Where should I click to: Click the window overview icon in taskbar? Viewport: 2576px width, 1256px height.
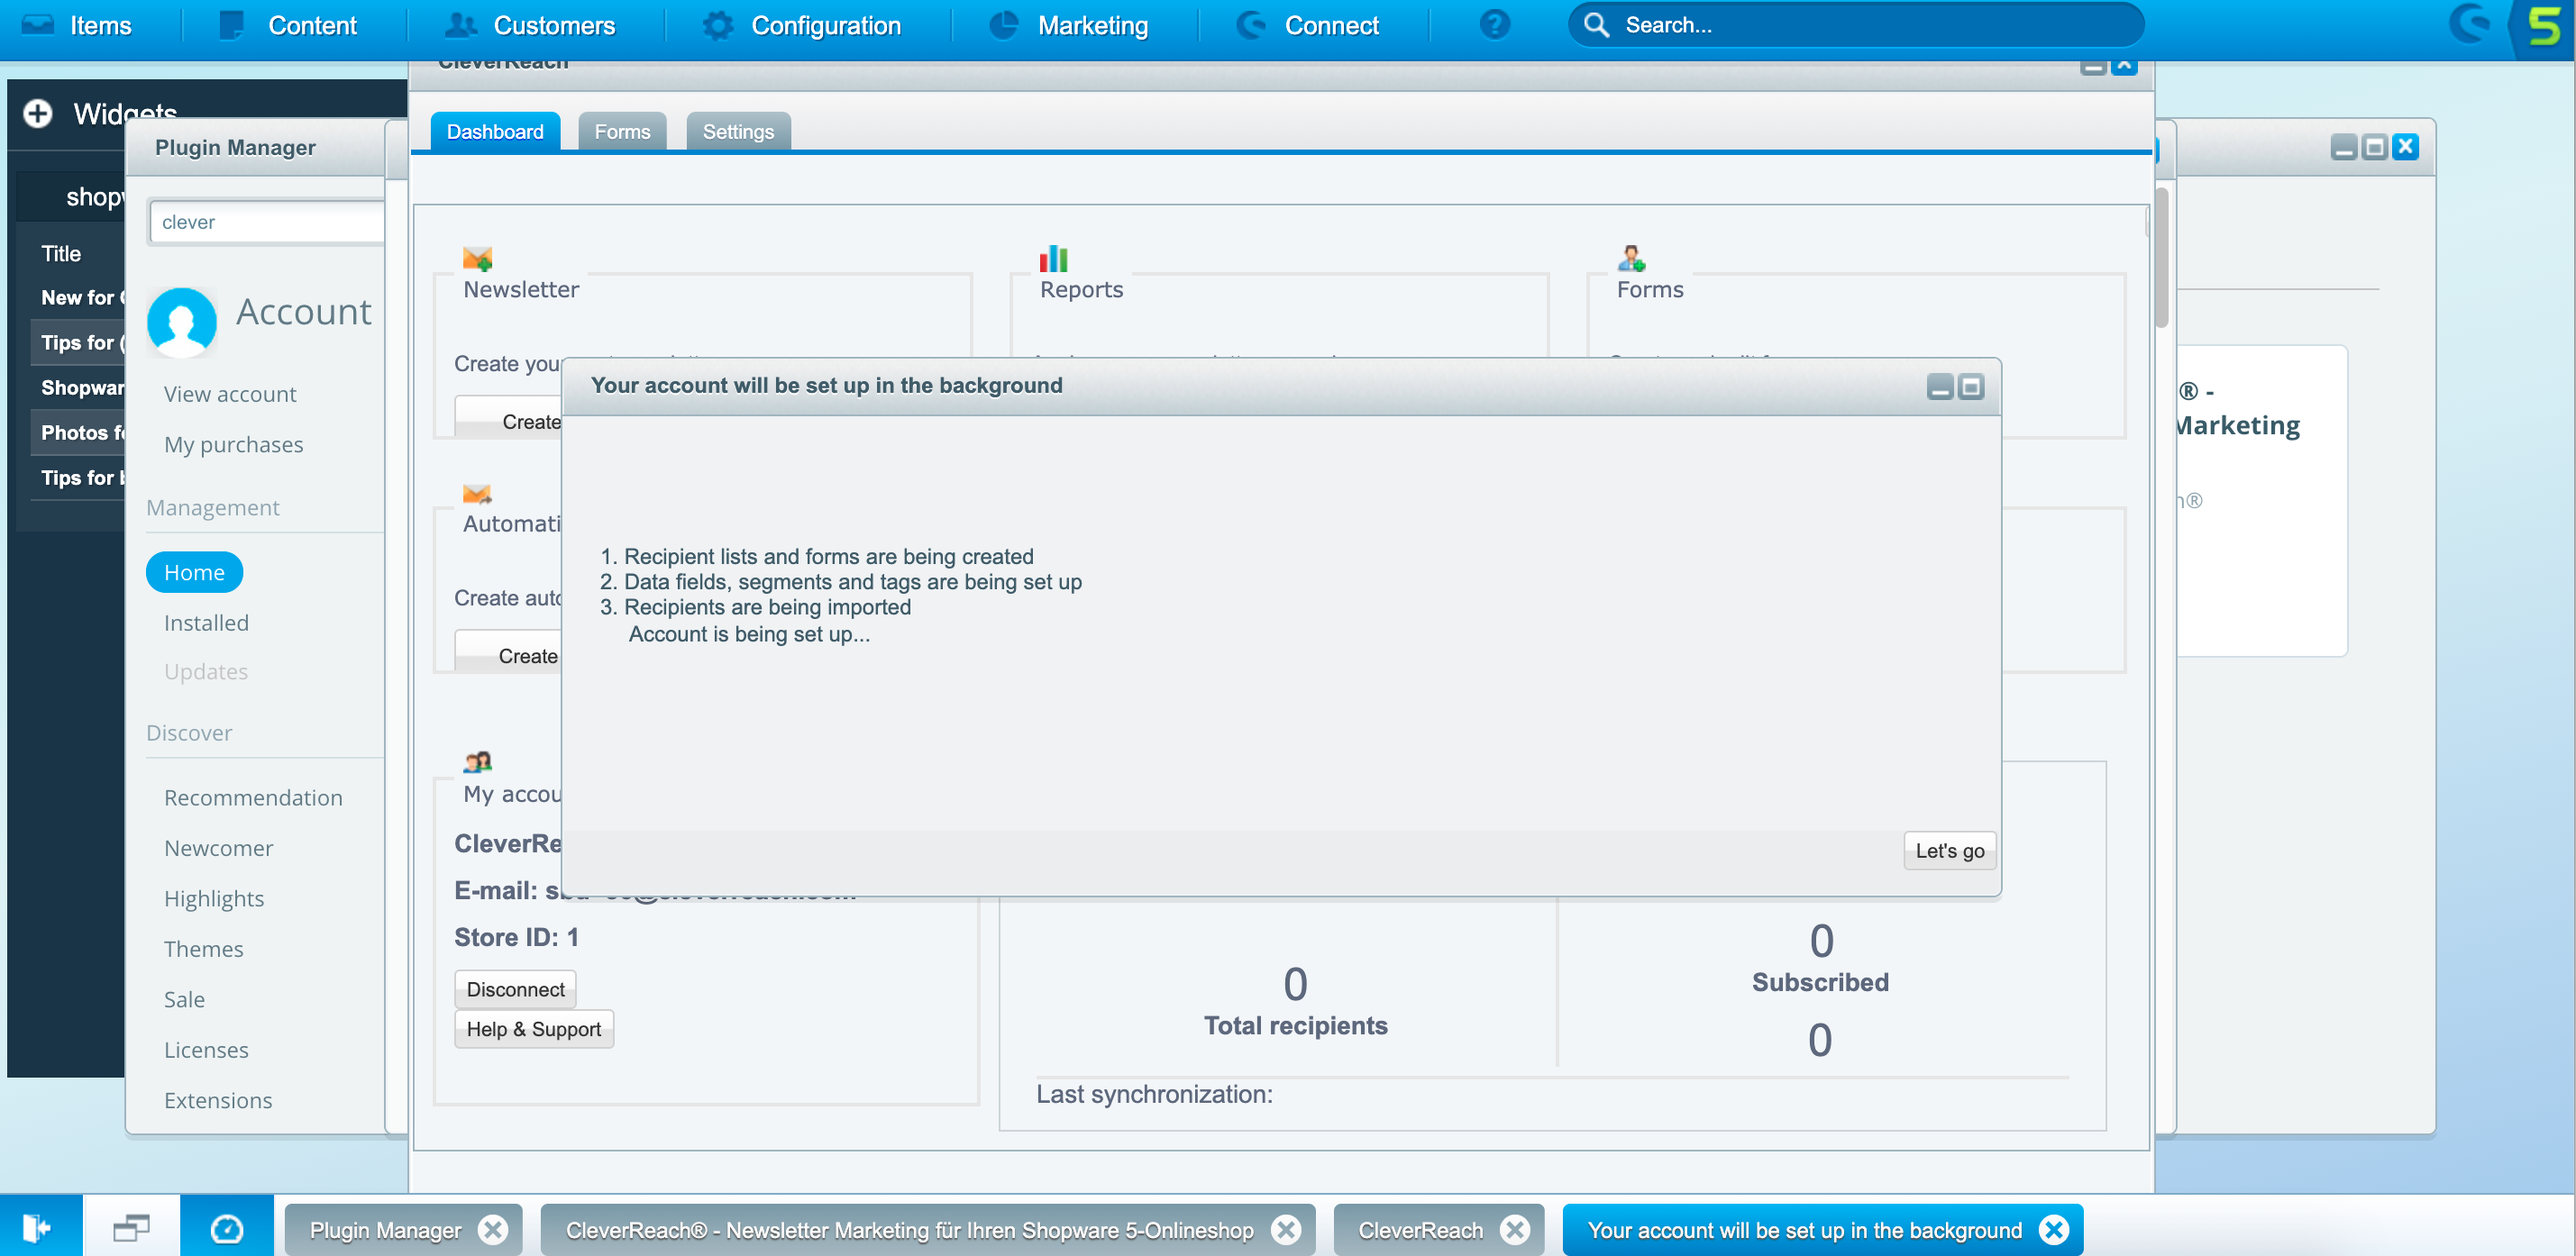(x=131, y=1227)
